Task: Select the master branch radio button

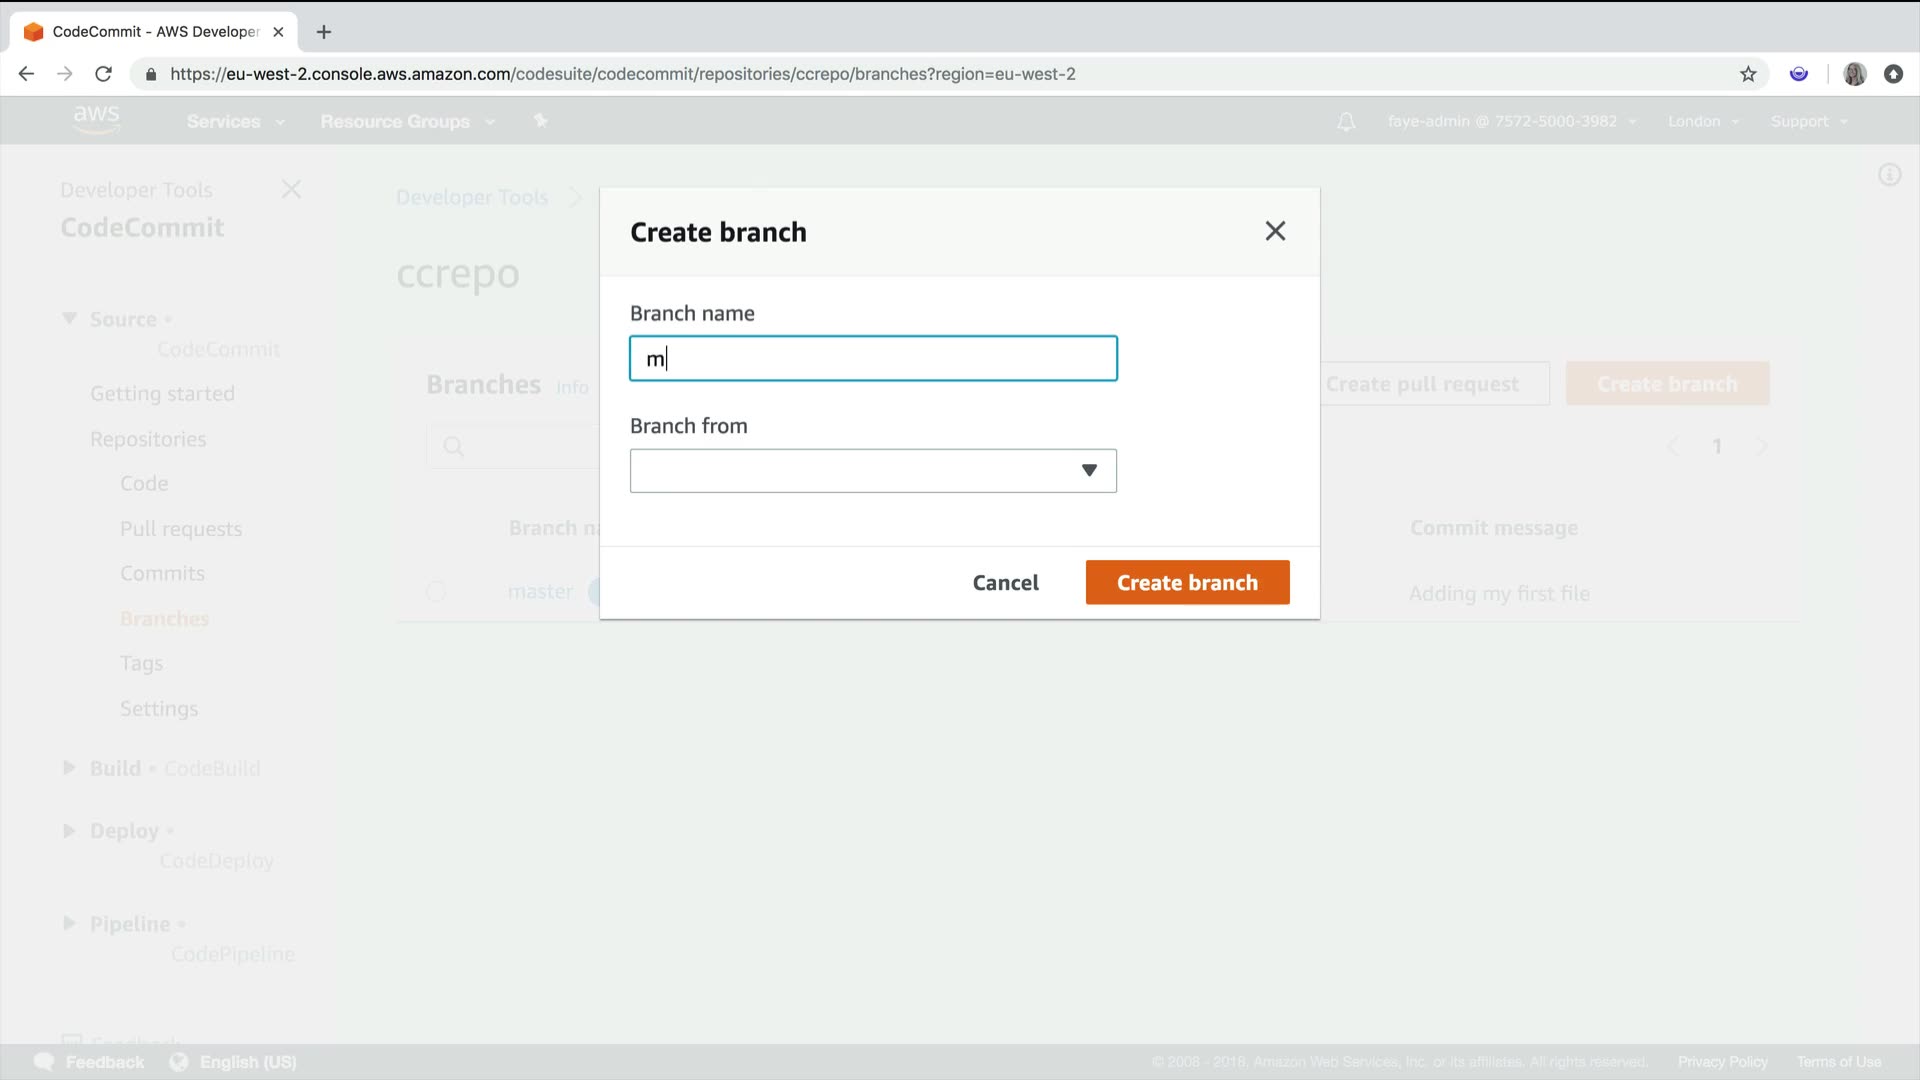Action: (x=436, y=592)
